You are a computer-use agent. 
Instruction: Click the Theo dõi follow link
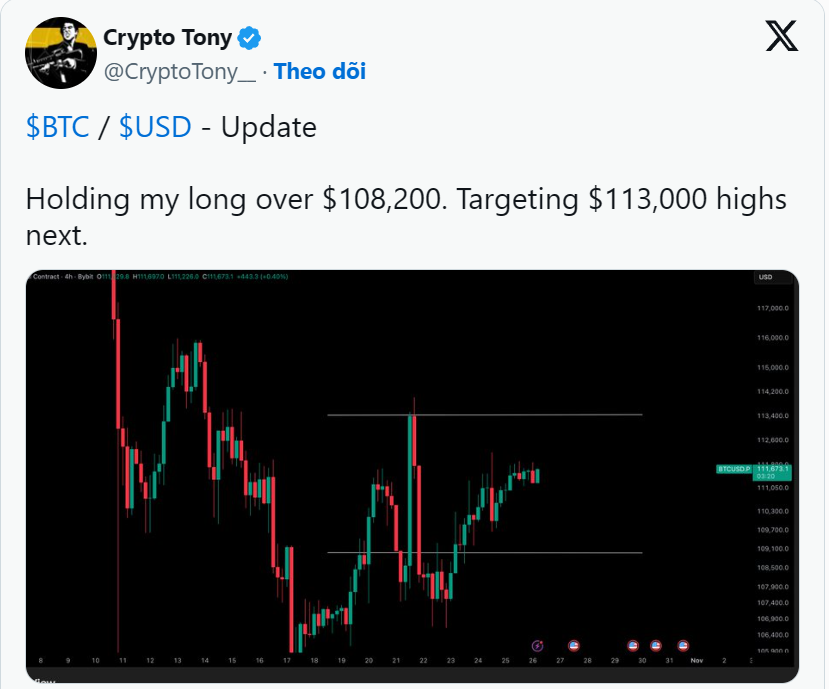click(320, 71)
